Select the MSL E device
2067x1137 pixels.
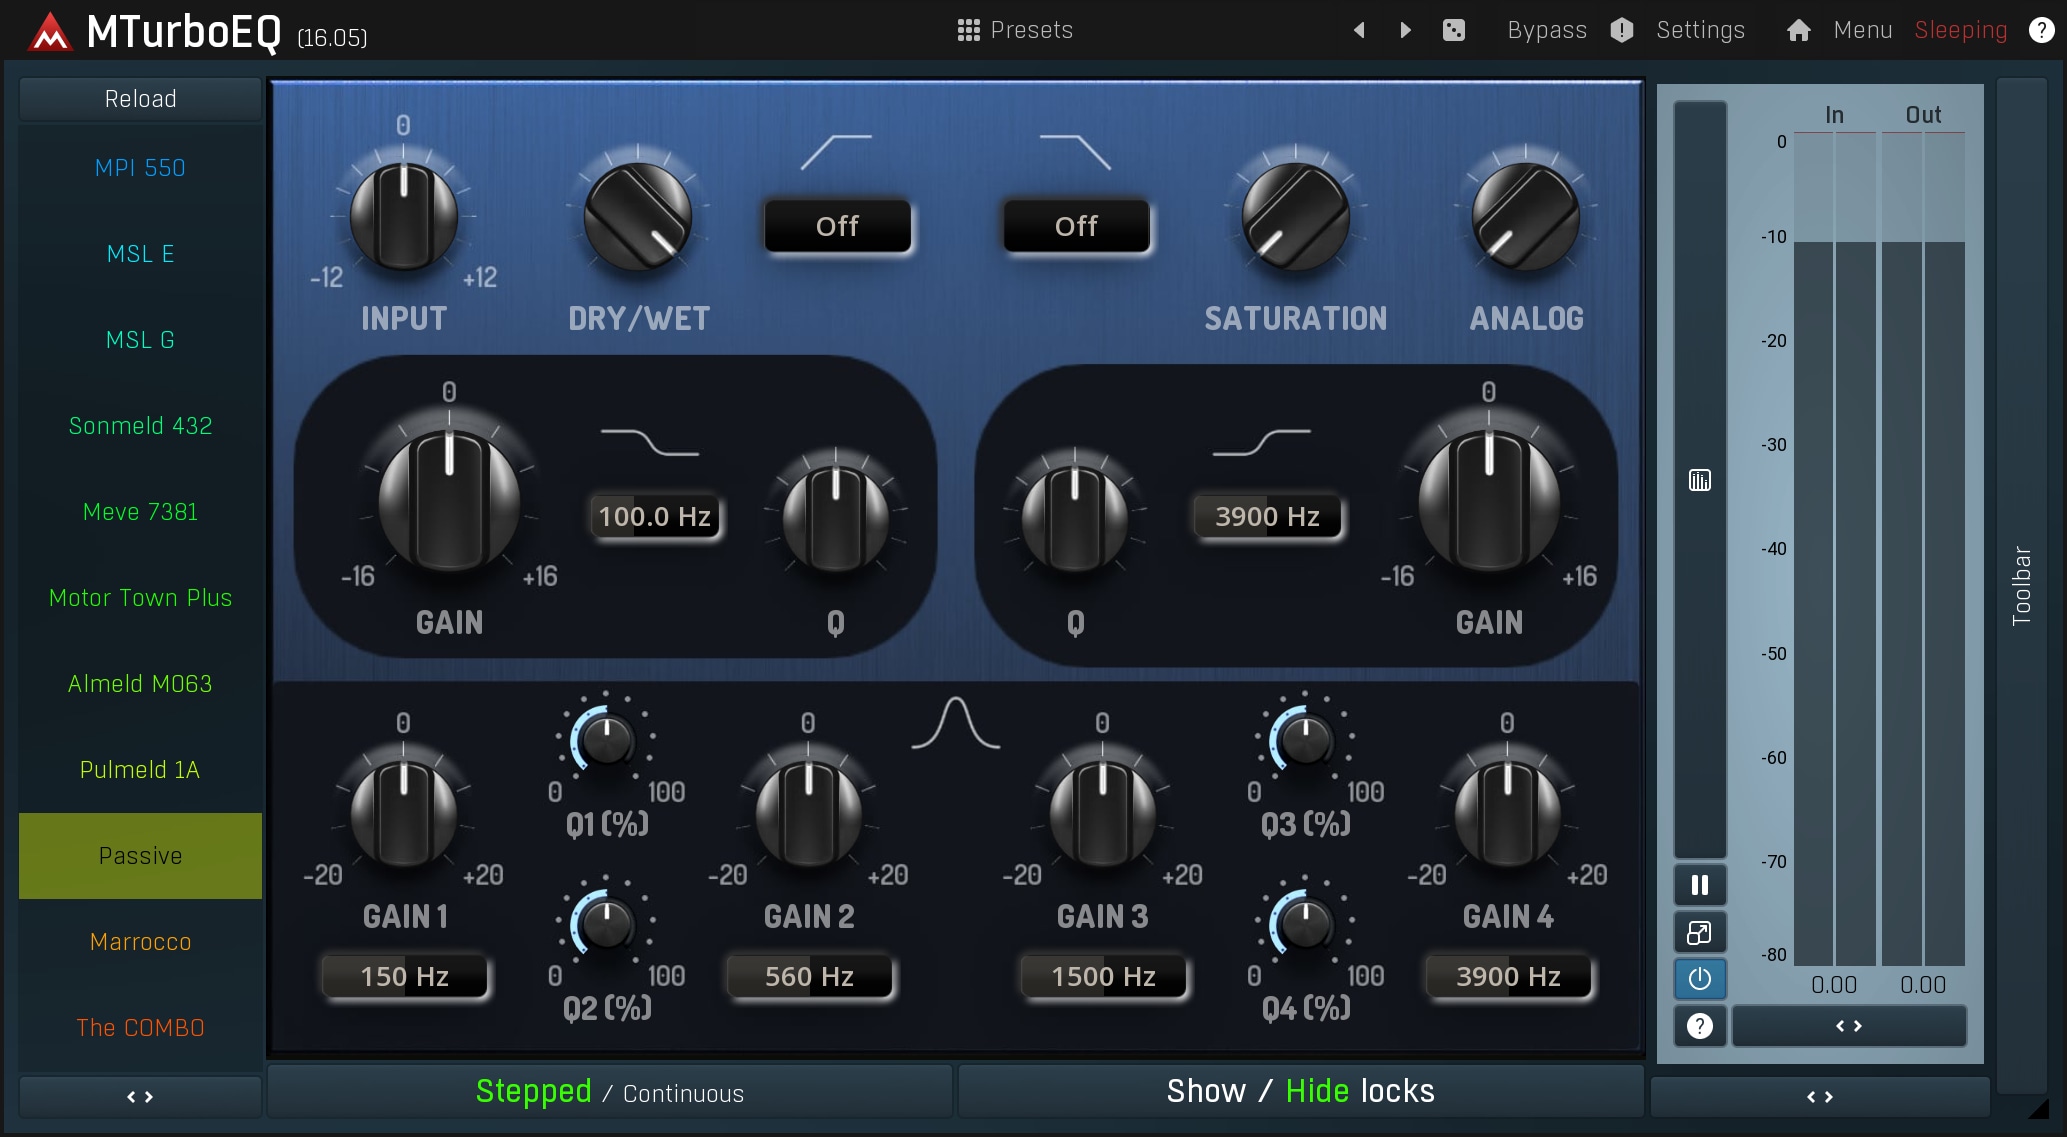coord(140,254)
